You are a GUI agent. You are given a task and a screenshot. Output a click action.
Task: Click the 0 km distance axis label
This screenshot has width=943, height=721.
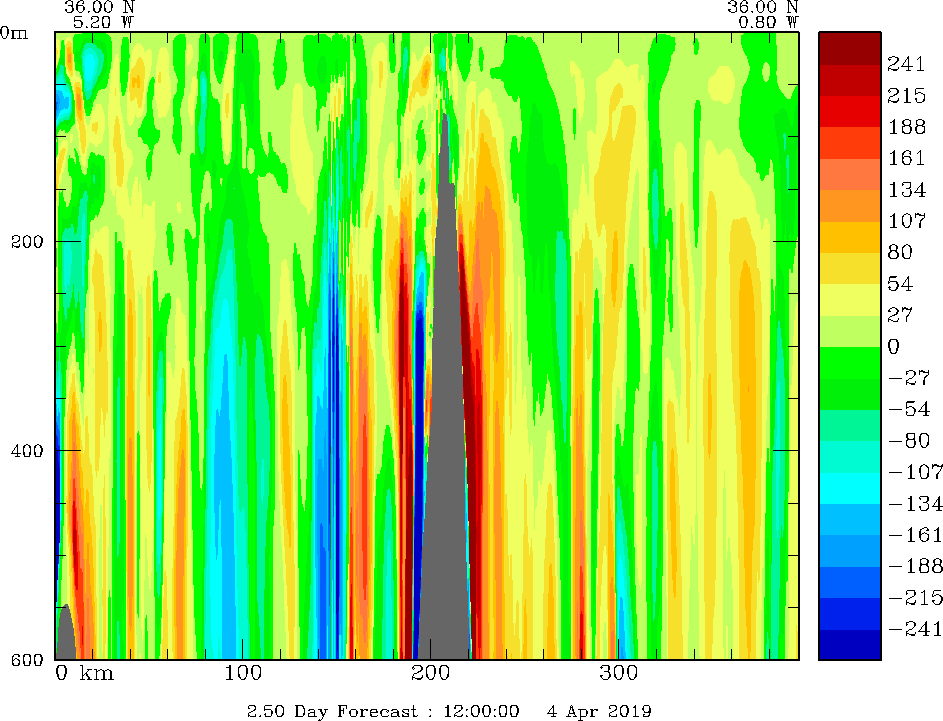[84, 672]
